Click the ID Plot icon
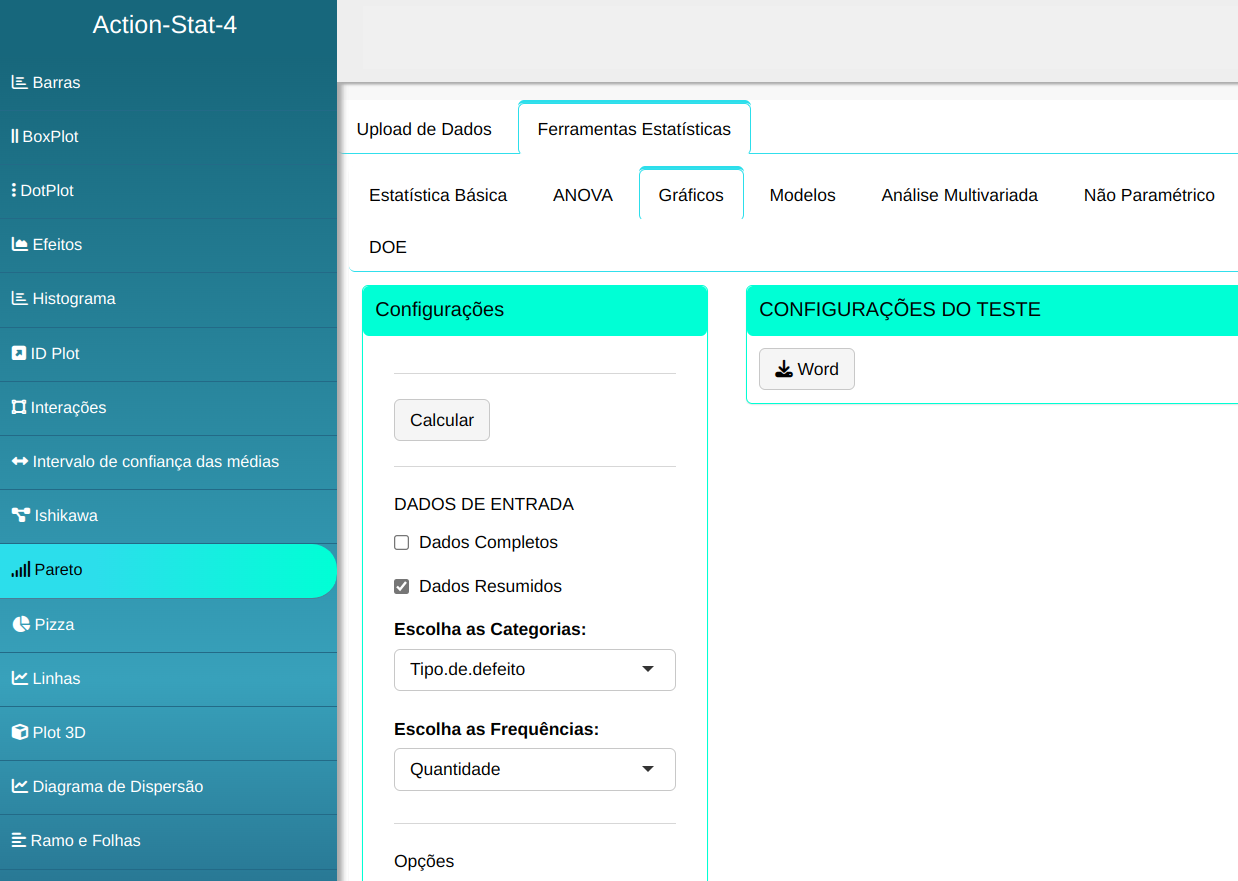This screenshot has height=881, width=1238. [19, 354]
